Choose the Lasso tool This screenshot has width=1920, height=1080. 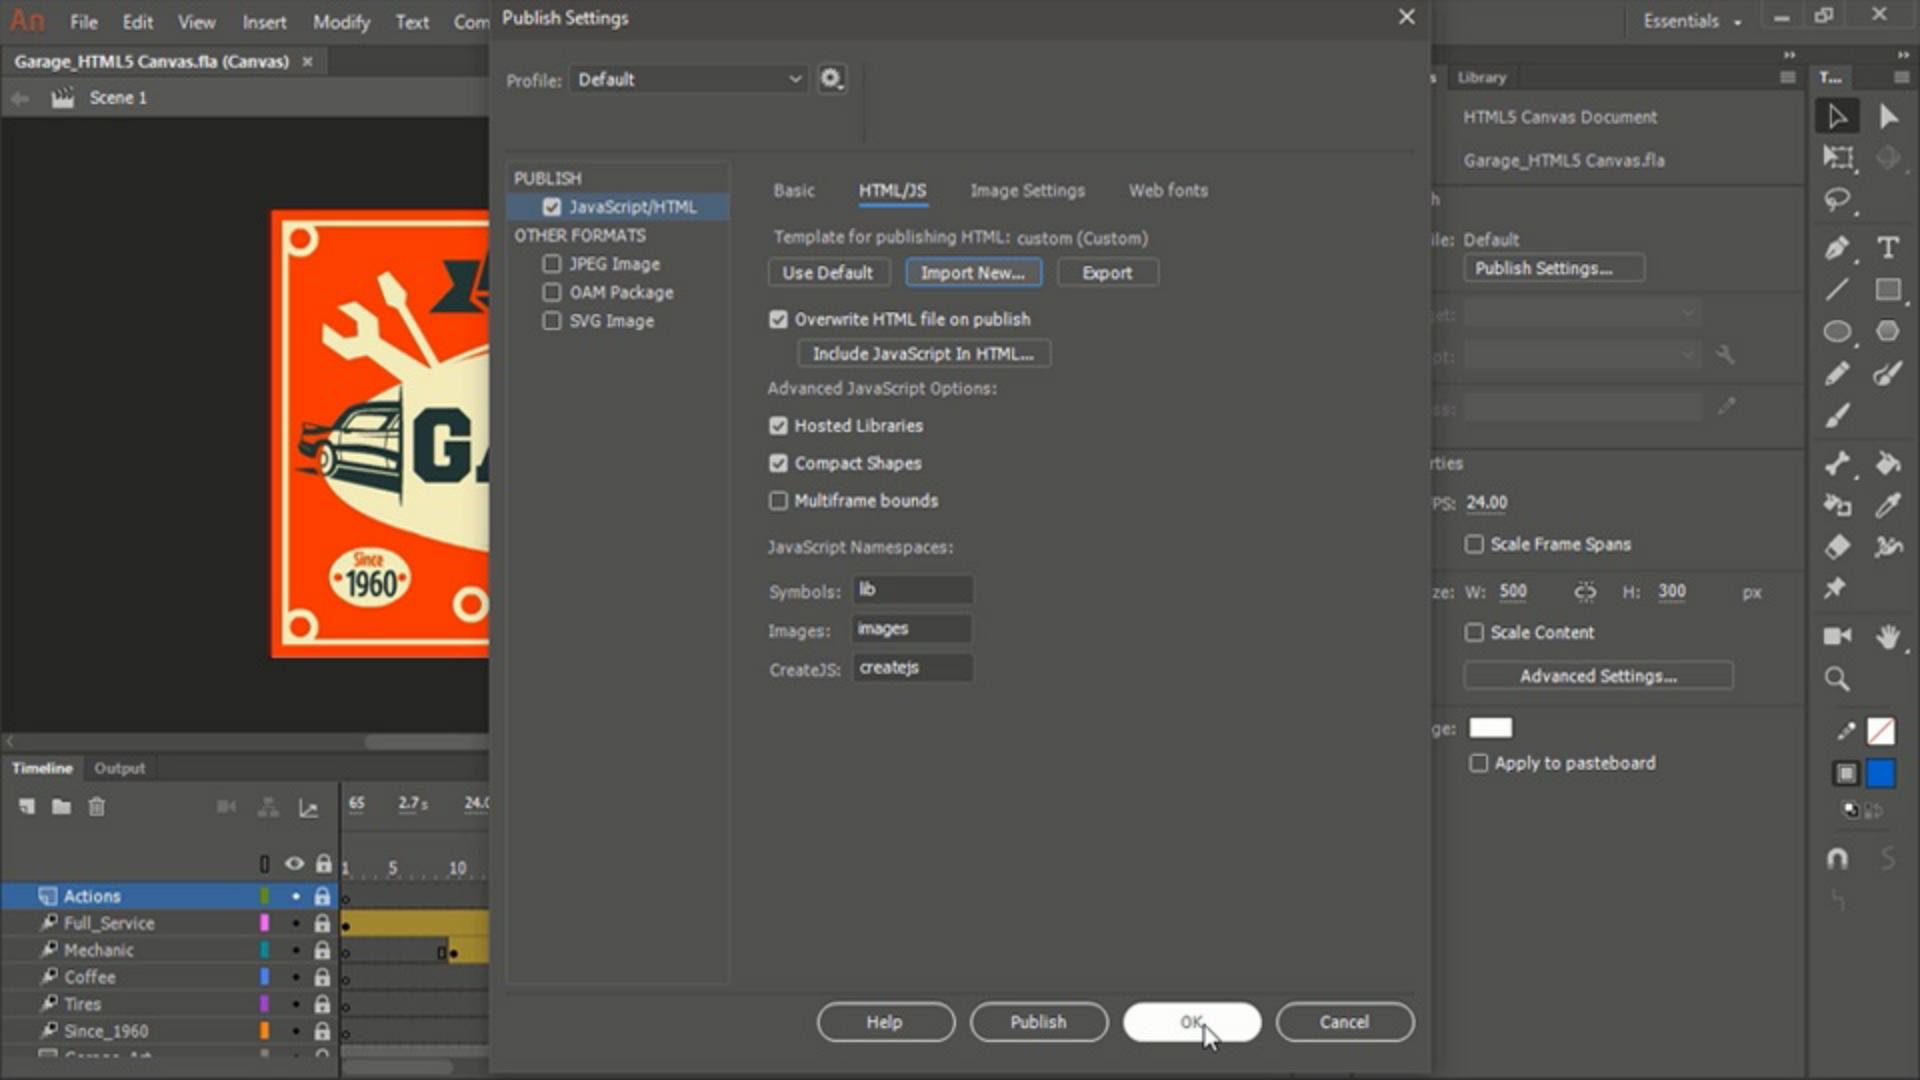pyautogui.click(x=1837, y=200)
